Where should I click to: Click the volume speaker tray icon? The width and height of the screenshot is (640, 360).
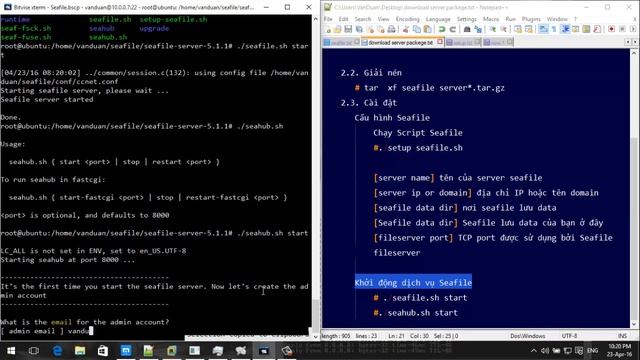pos(544,351)
